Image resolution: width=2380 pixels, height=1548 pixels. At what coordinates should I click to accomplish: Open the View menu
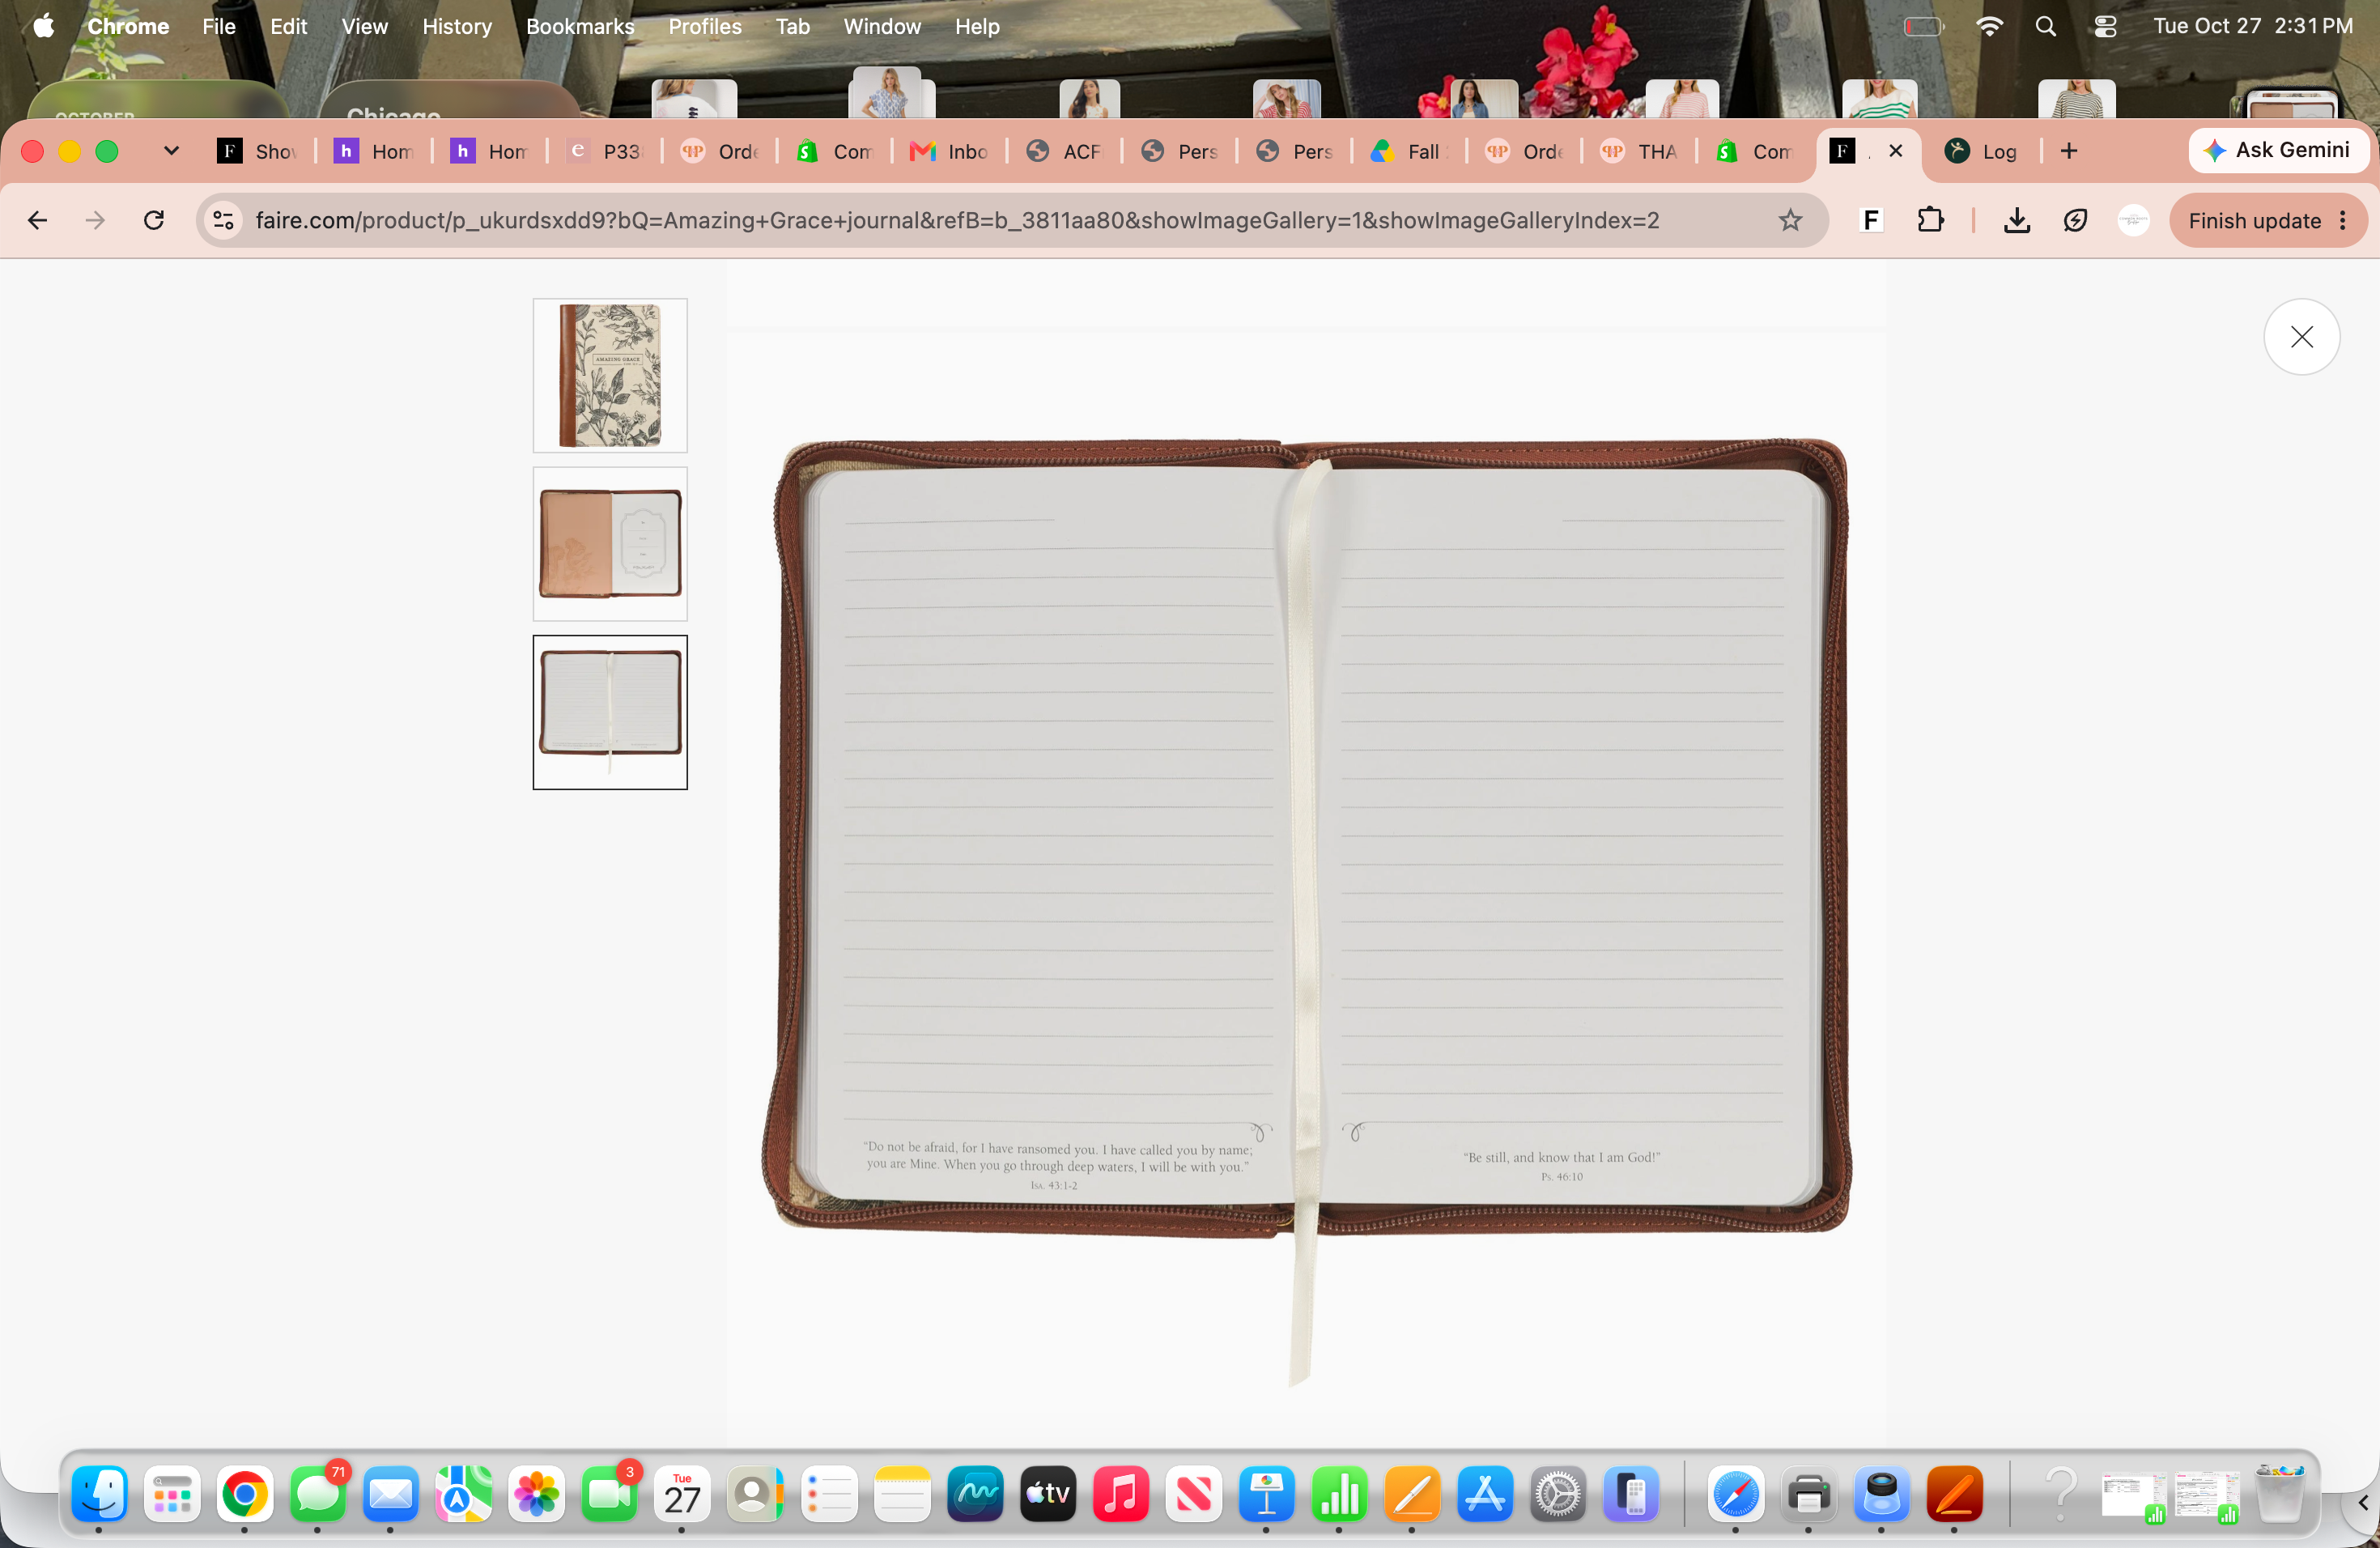[x=364, y=26]
